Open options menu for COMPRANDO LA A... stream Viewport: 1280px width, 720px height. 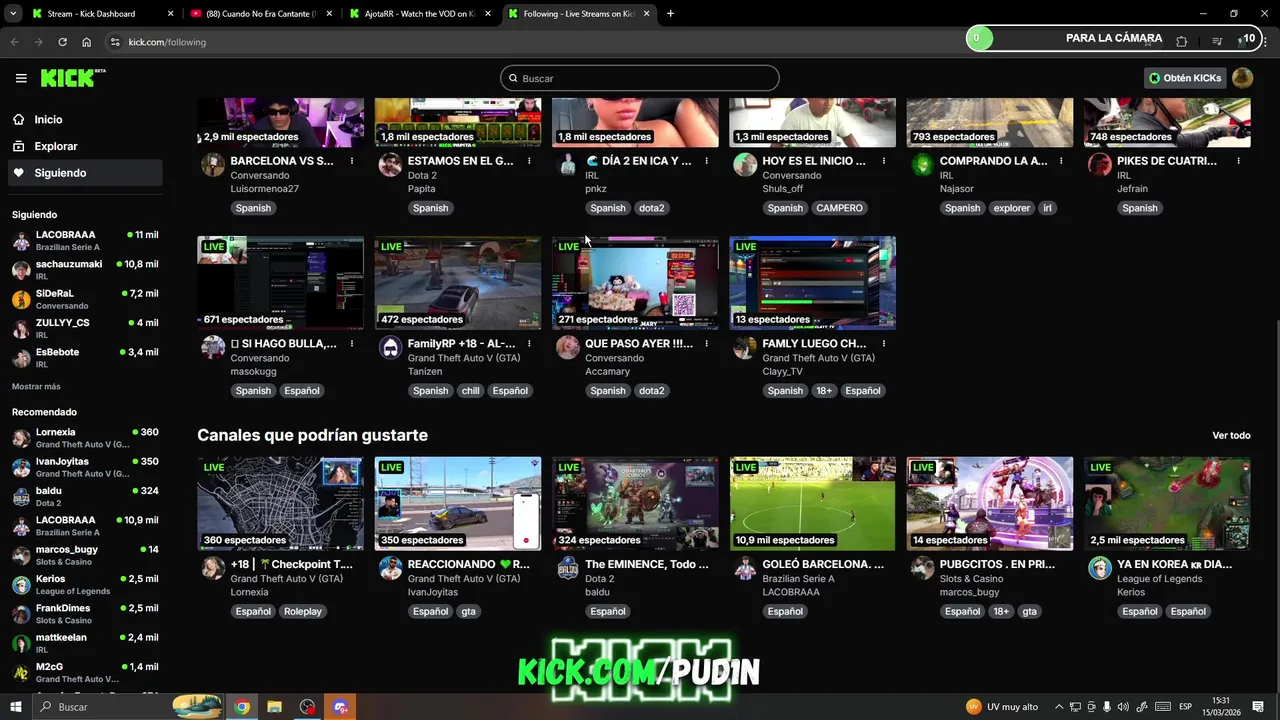click(1061, 161)
